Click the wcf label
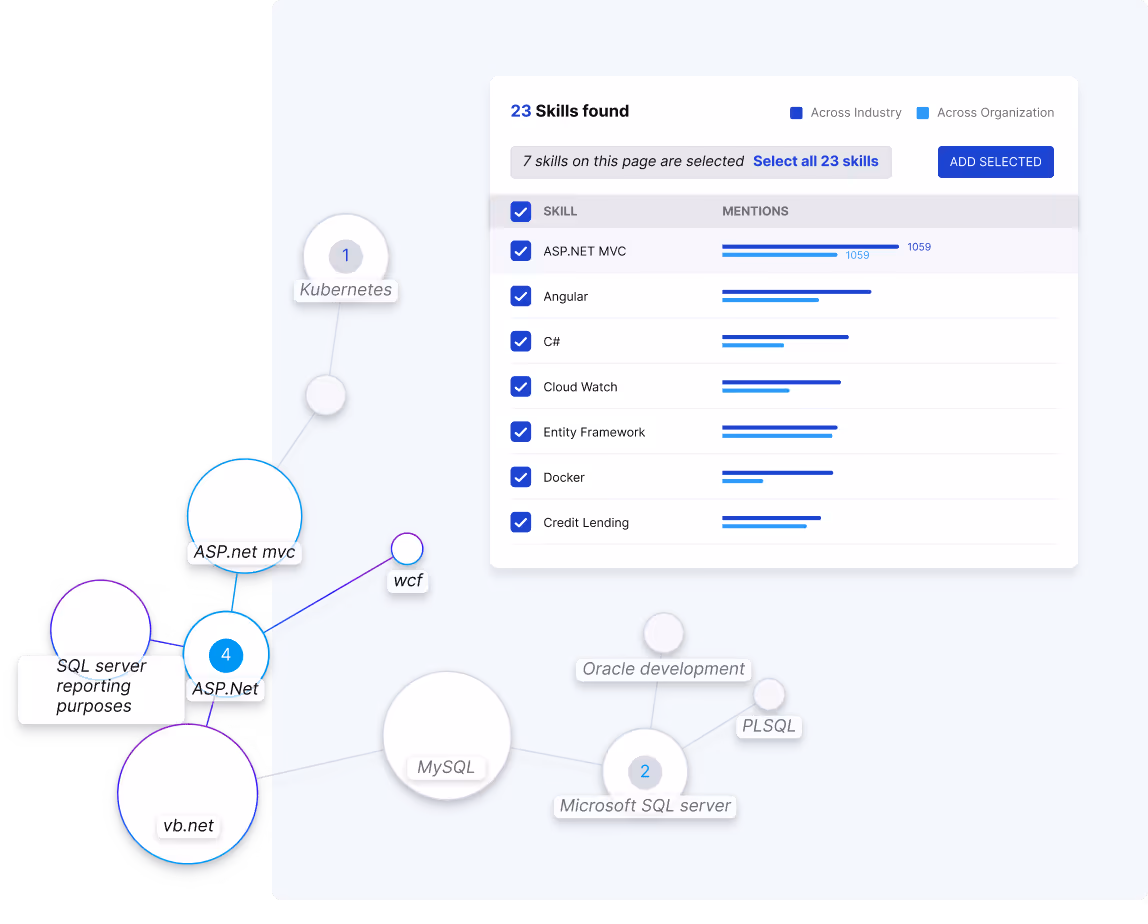This screenshot has height=924, width=1148. point(408,581)
